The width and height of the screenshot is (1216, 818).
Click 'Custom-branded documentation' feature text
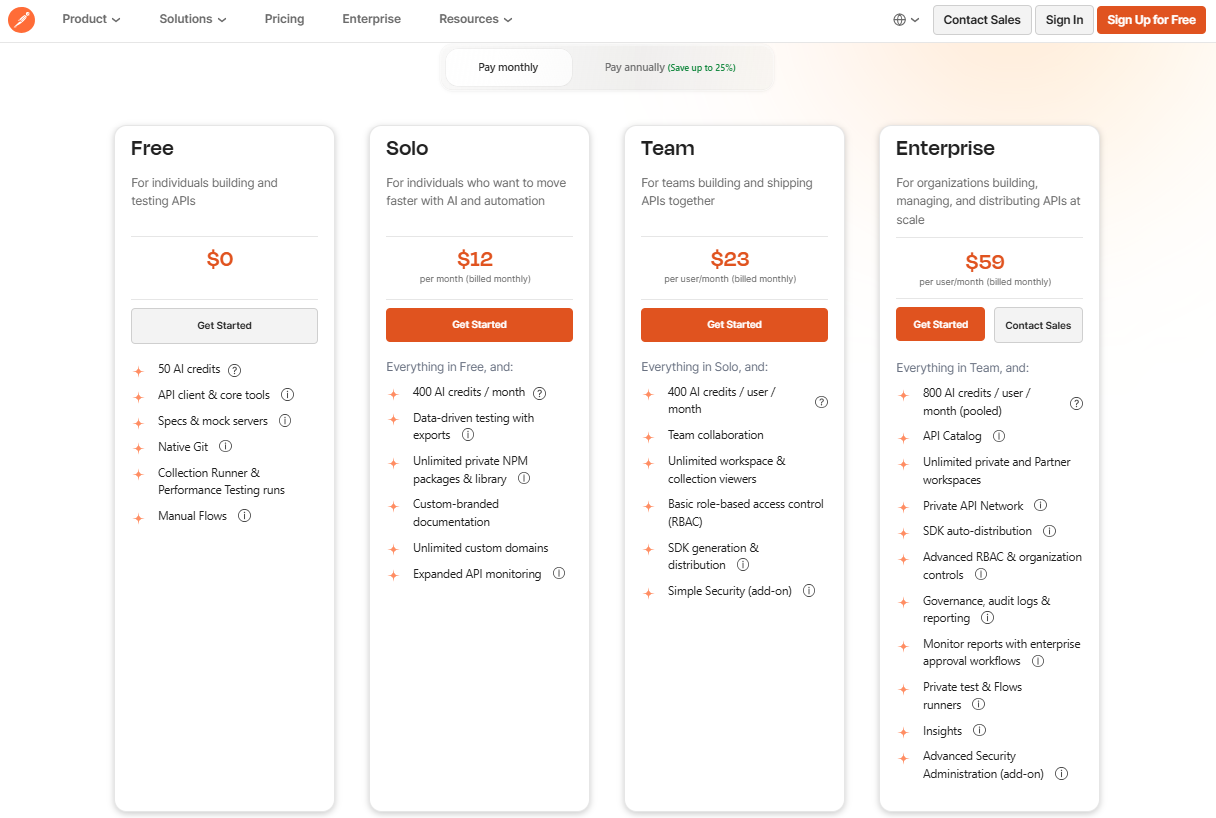pos(456,513)
